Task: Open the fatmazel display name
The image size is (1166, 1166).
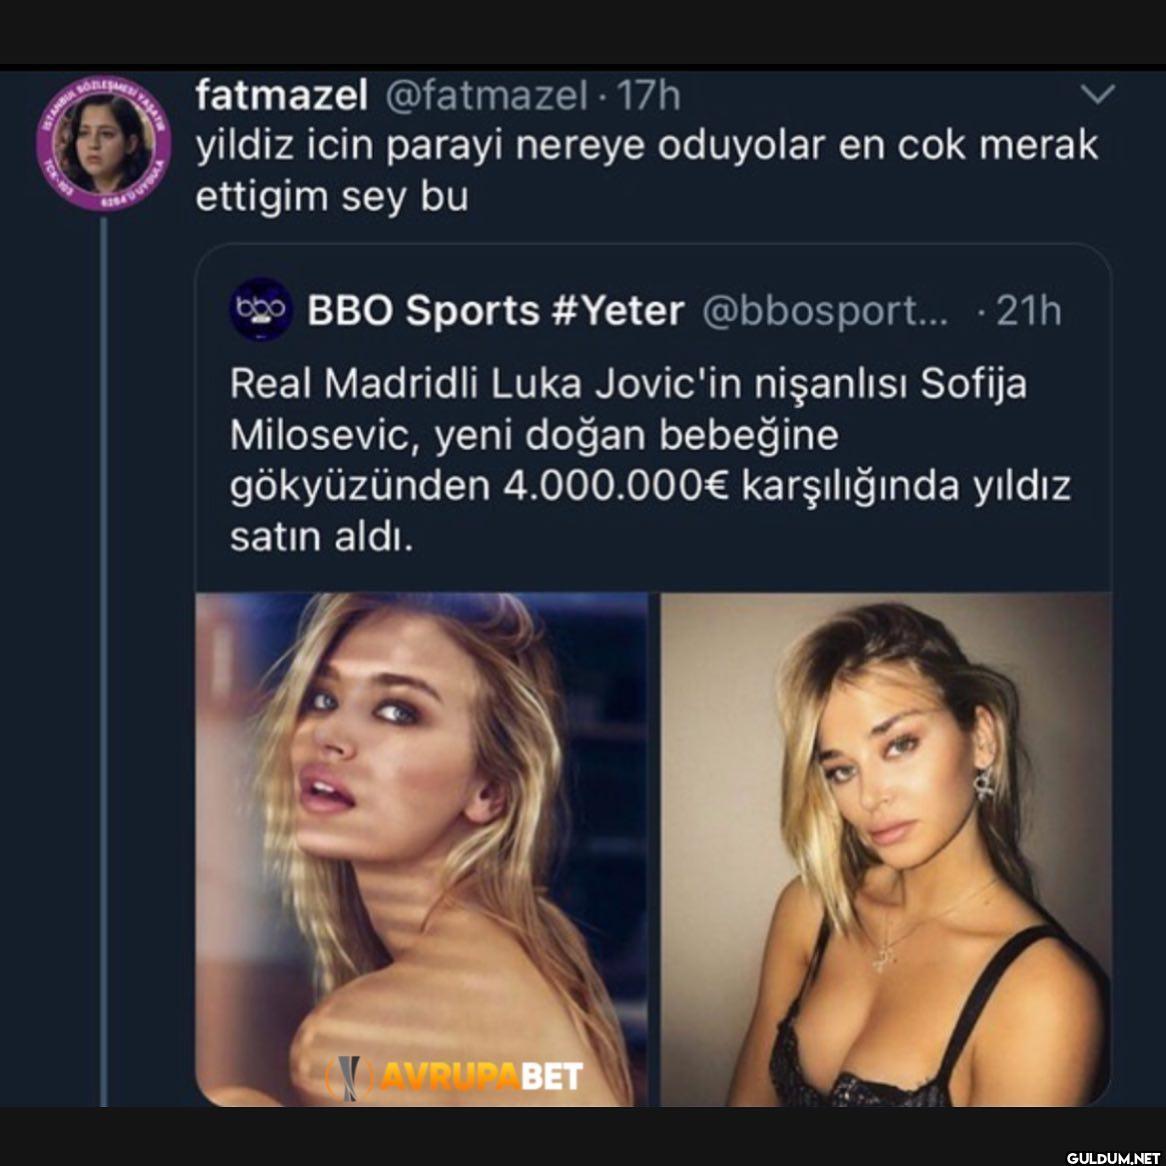Action: coord(282,95)
